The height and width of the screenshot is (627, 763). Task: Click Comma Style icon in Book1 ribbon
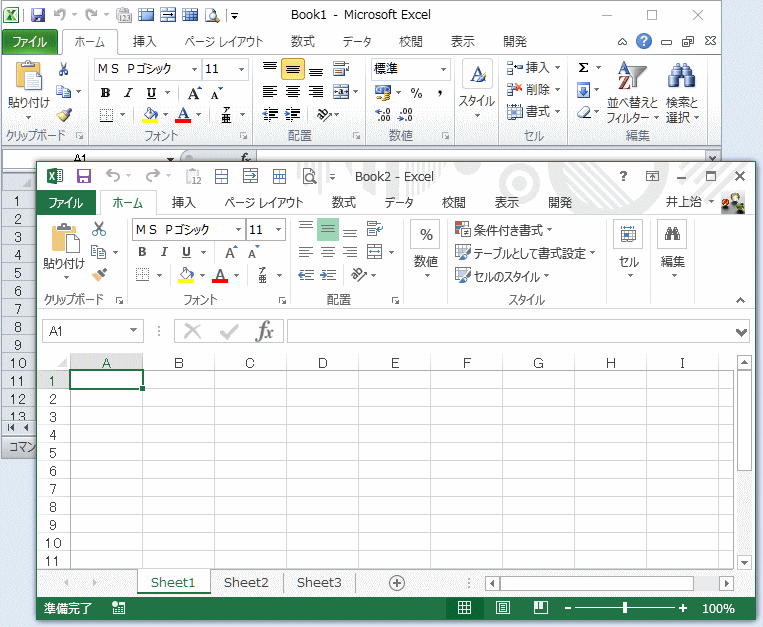439,92
